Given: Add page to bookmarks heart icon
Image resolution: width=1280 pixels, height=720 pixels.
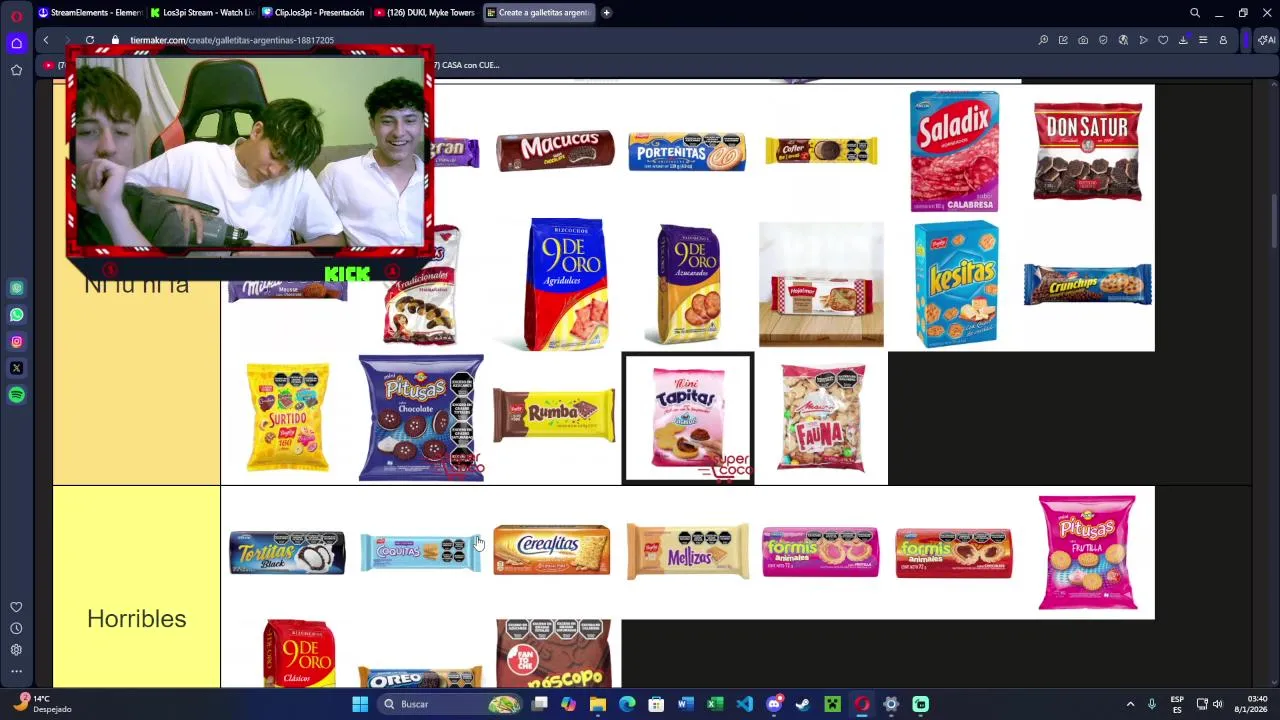Looking at the screenshot, I should click(1163, 40).
